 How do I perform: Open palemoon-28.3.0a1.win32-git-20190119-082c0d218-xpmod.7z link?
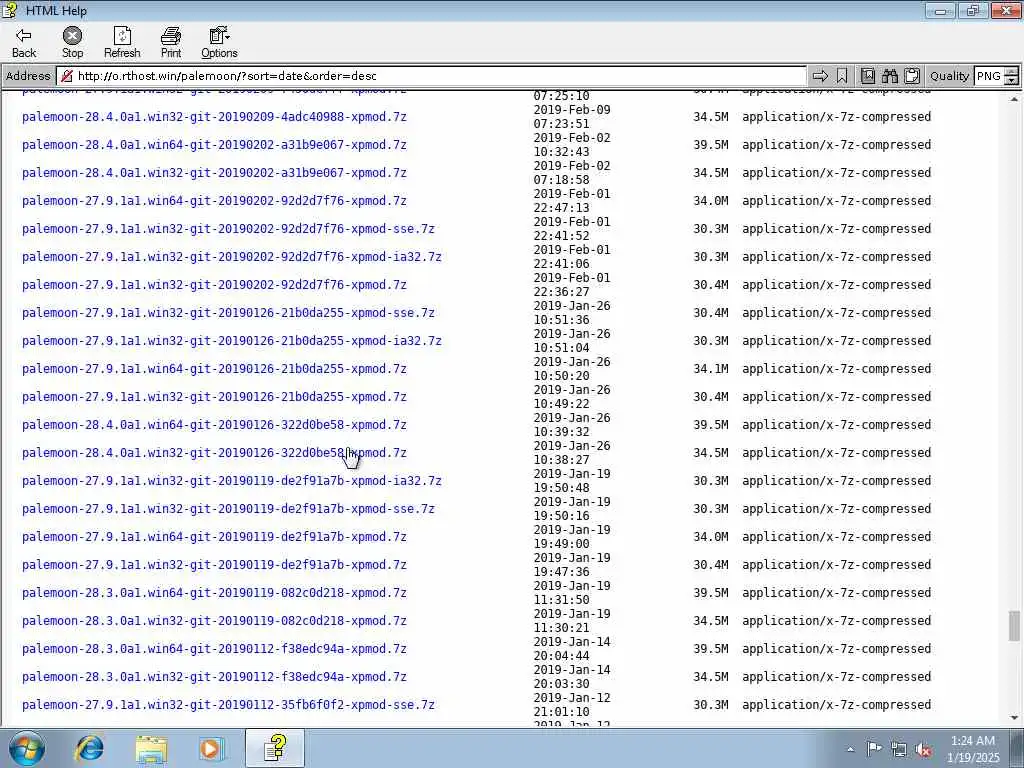pos(214,621)
